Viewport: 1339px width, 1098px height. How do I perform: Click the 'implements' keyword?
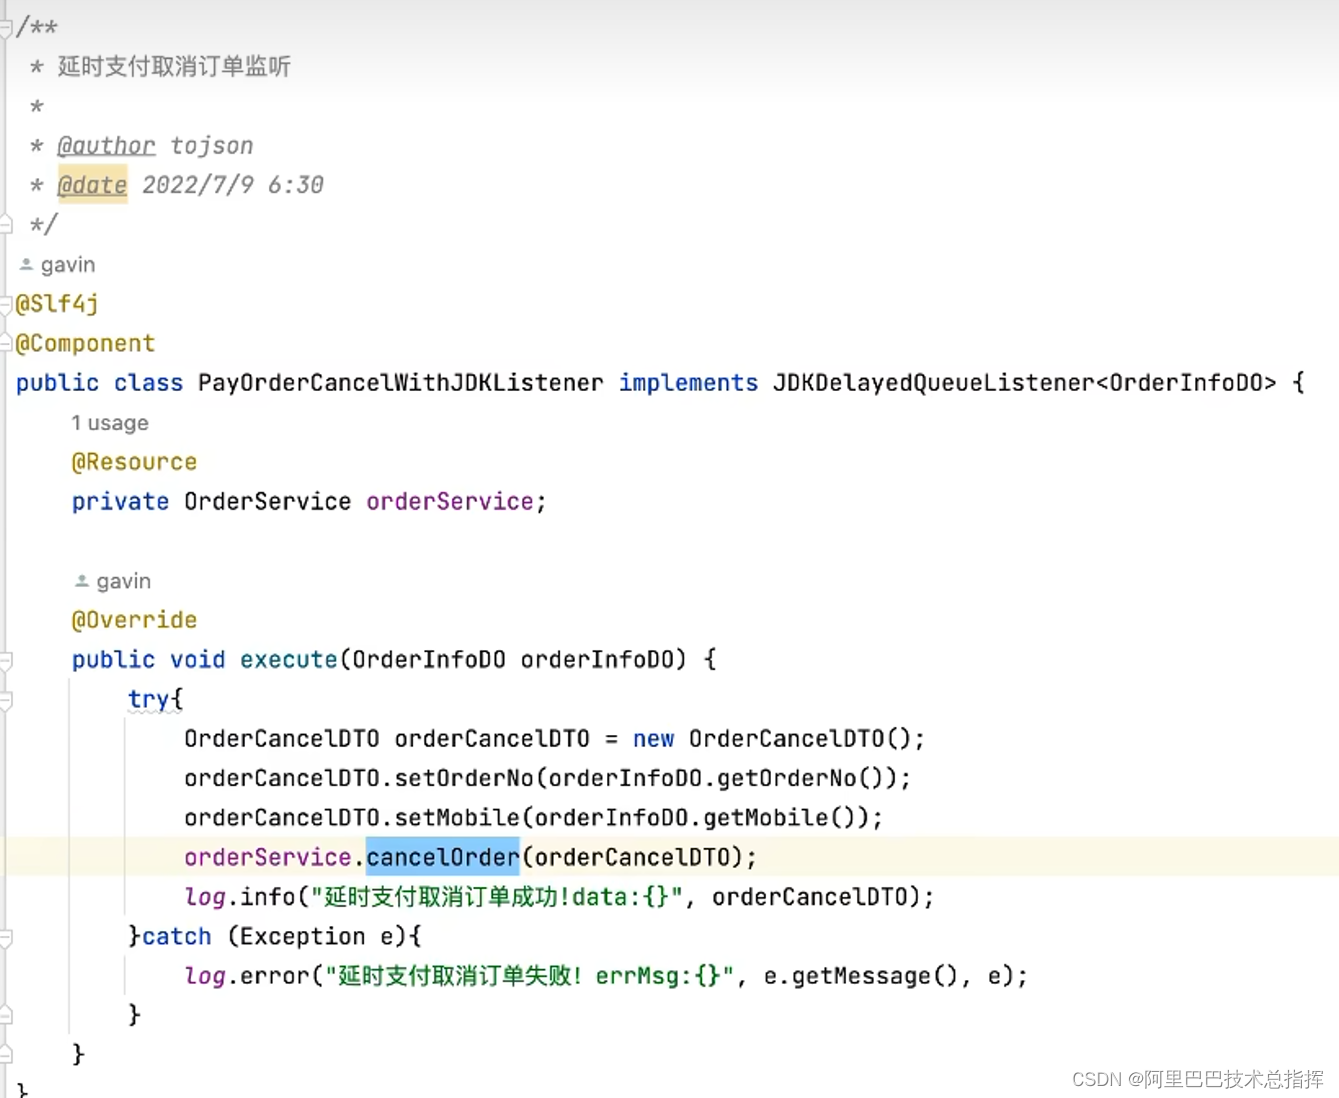[688, 383]
